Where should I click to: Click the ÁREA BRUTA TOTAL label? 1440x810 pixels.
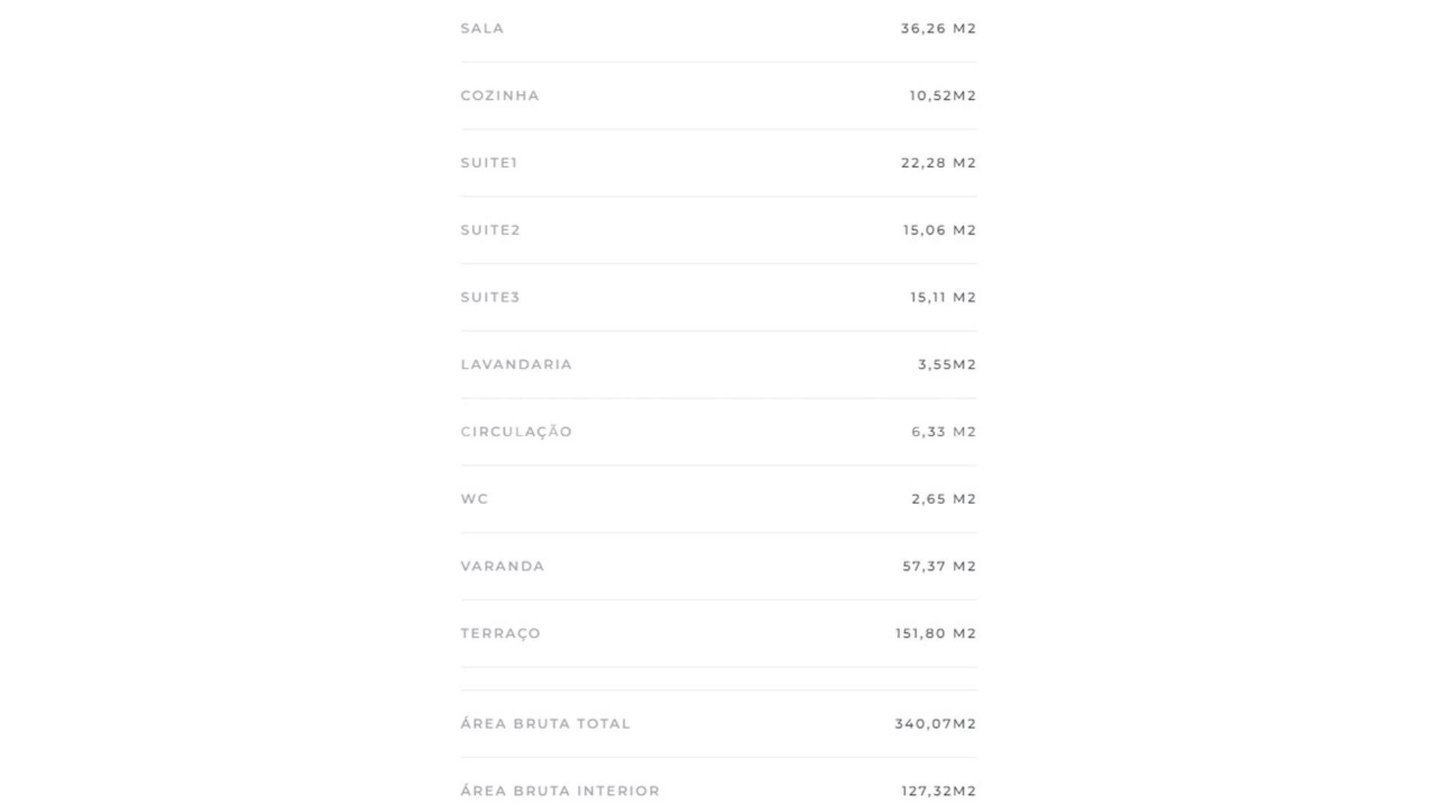tap(545, 723)
